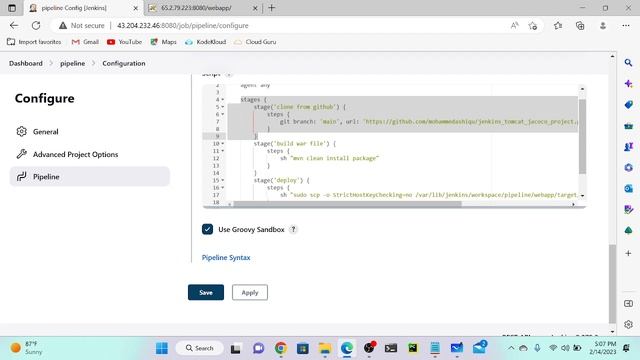Click the address bar URL
The height and width of the screenshot is (360, 640).
click(x=183, y=25)
